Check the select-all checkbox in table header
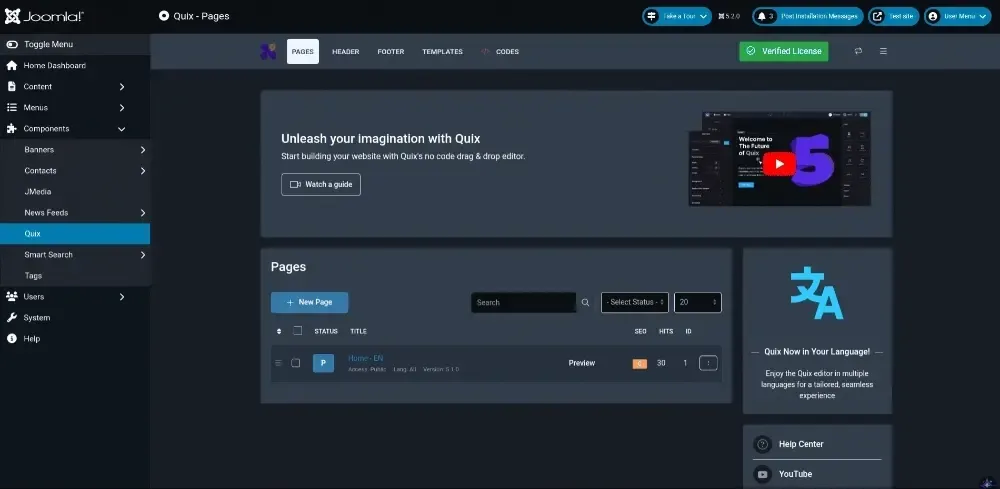 297,331
